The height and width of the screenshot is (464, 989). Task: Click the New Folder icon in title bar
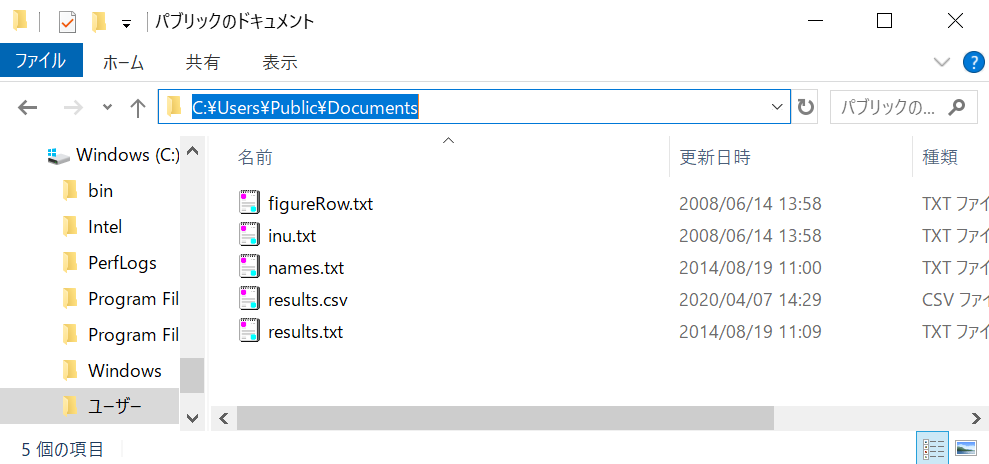(x=98, y=21)
